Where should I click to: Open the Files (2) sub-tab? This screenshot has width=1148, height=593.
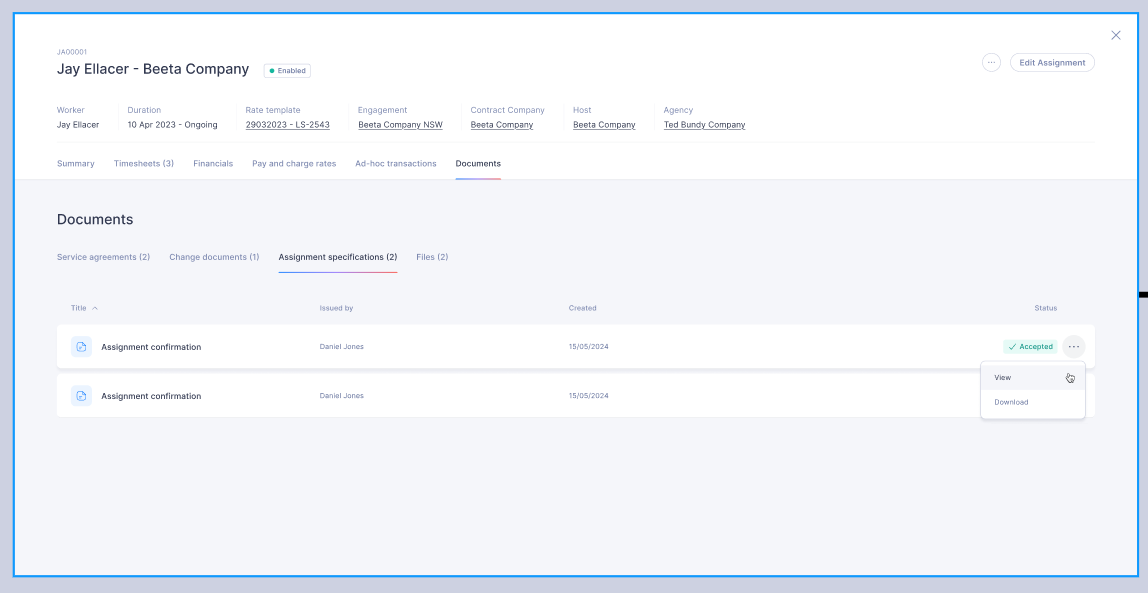(x=432, y=258)
